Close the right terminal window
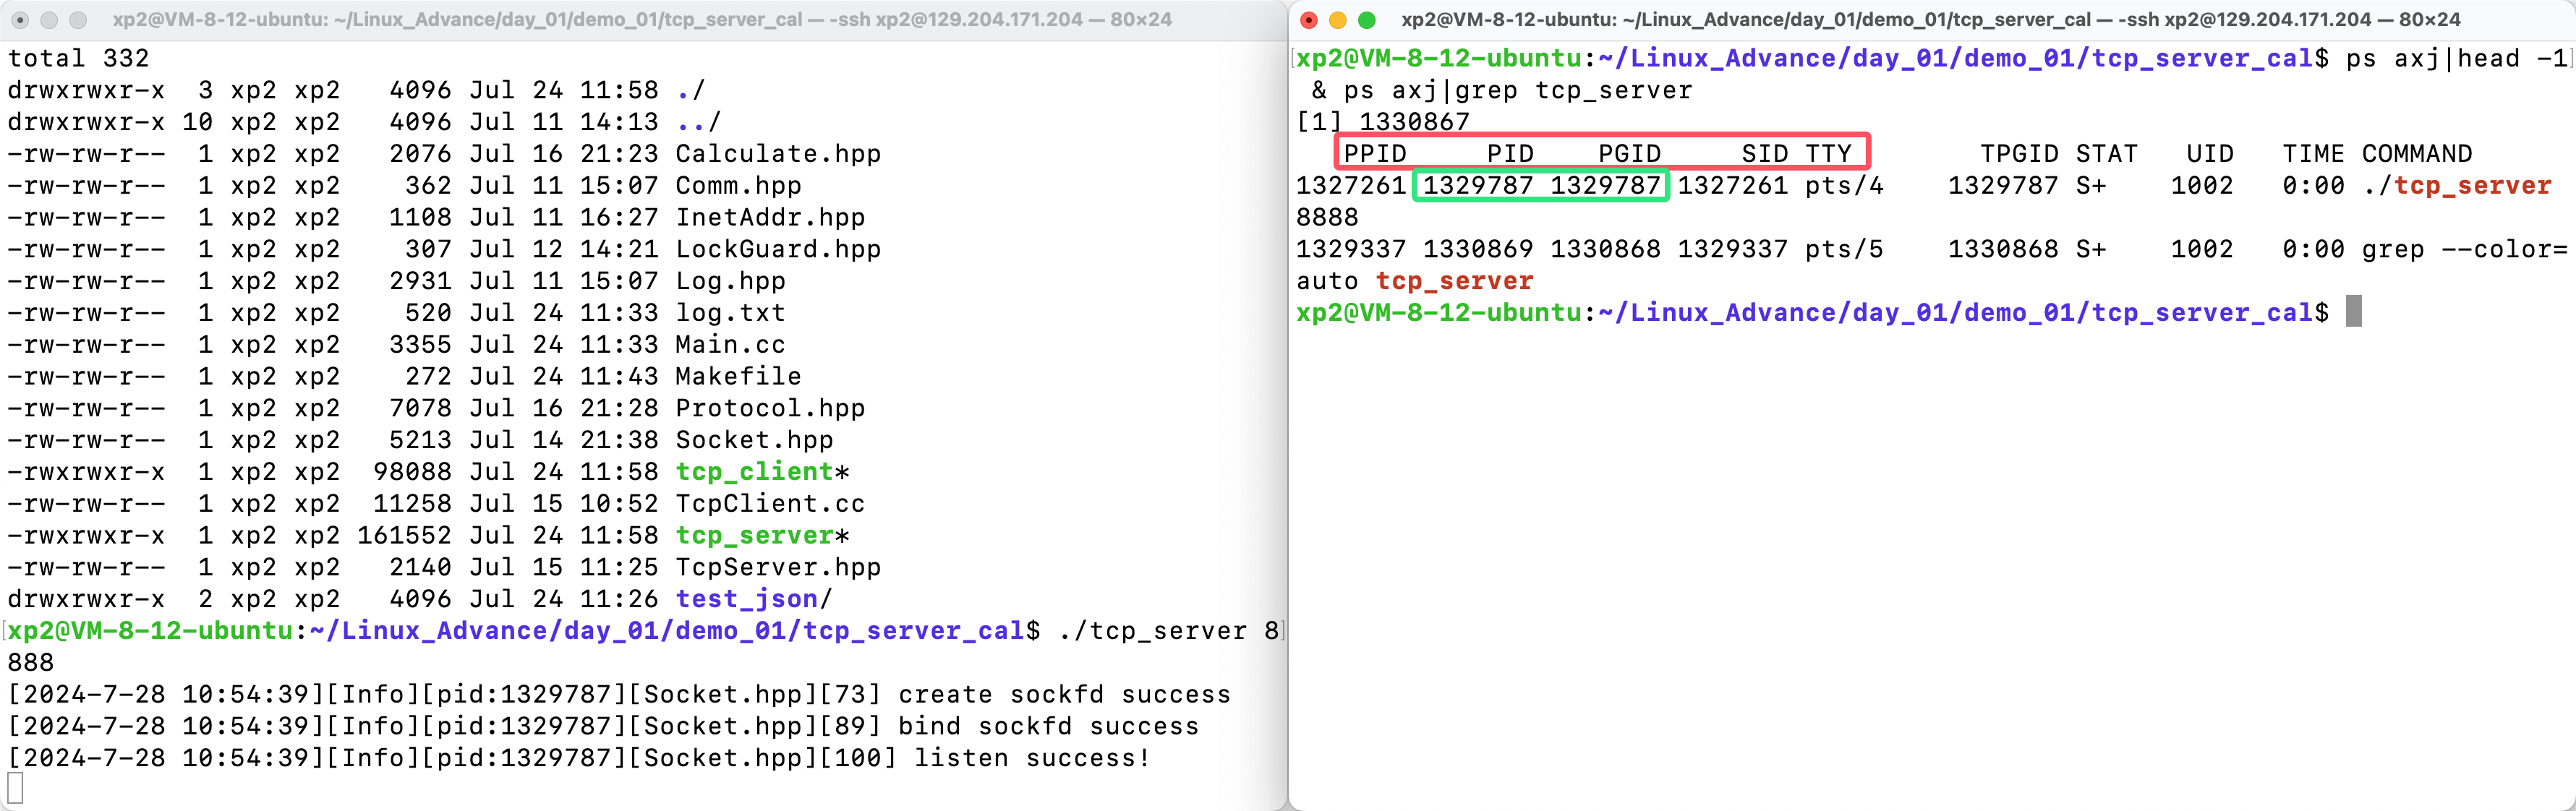Viewport: 2576px width, 811px height. click(1308, 20)
